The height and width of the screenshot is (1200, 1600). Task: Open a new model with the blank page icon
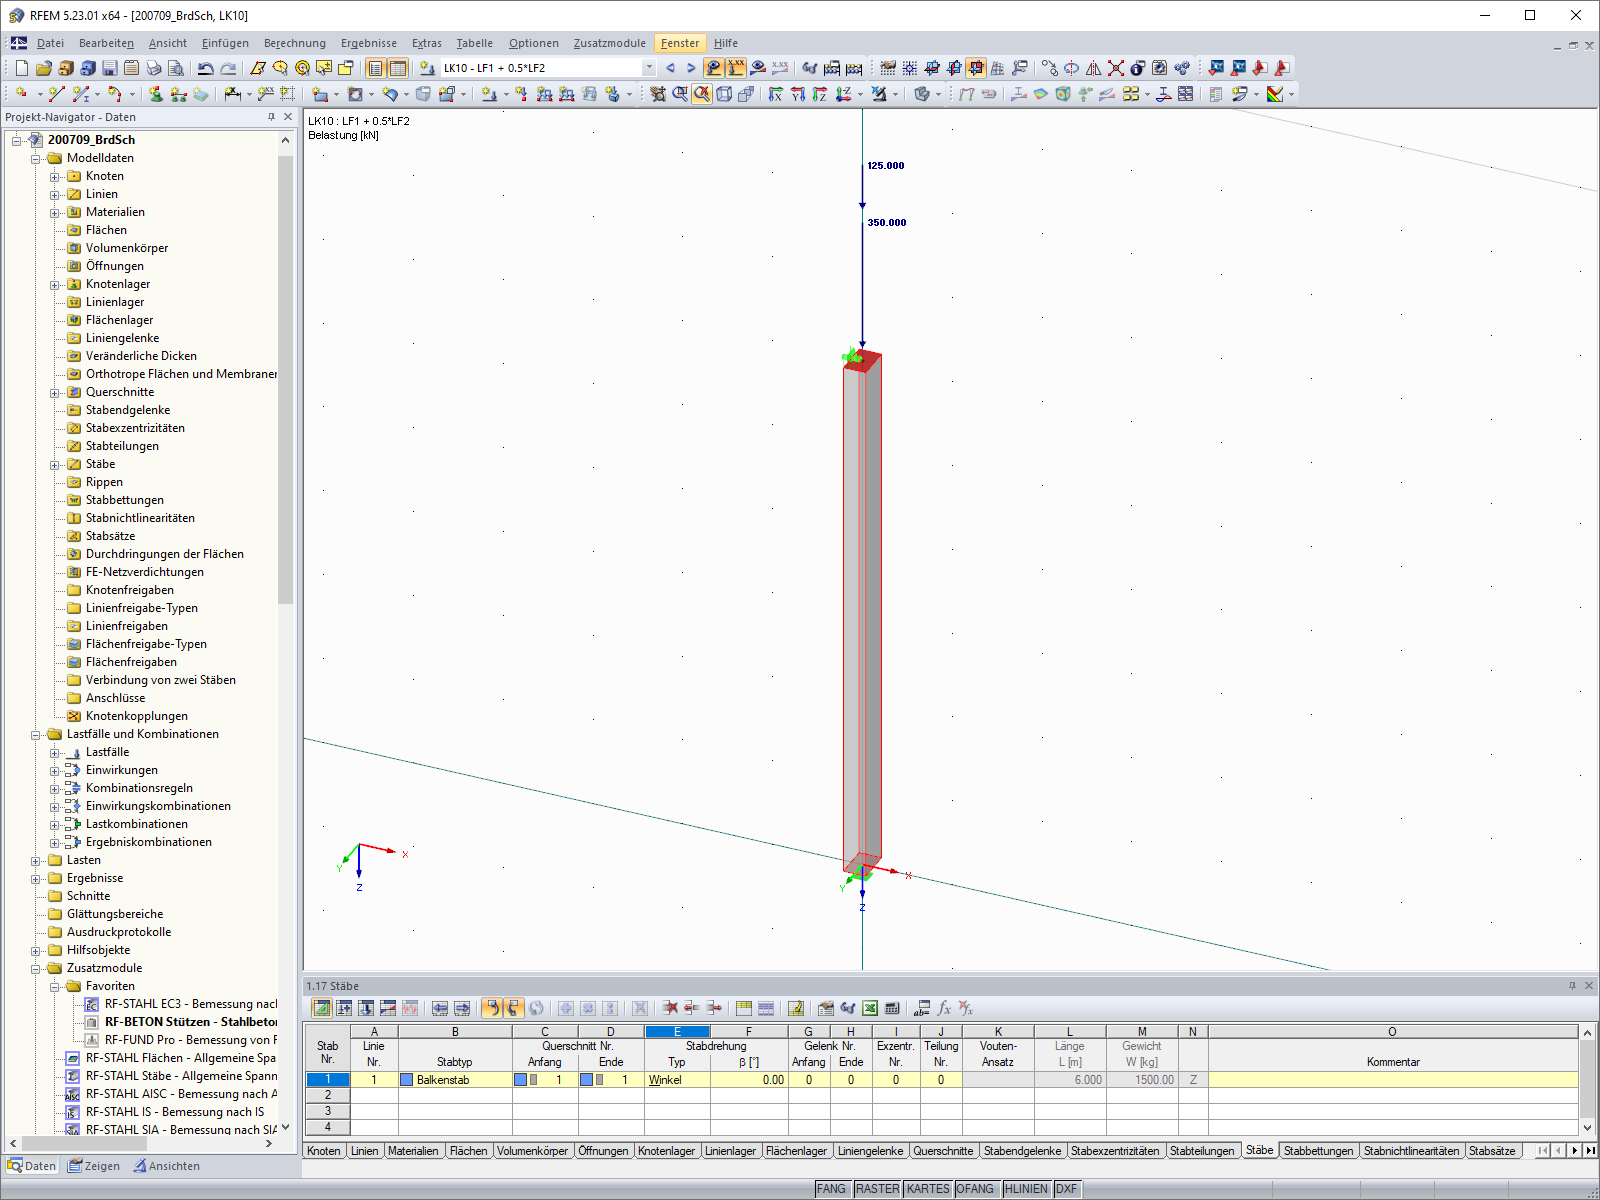click(x=22, y=68)
